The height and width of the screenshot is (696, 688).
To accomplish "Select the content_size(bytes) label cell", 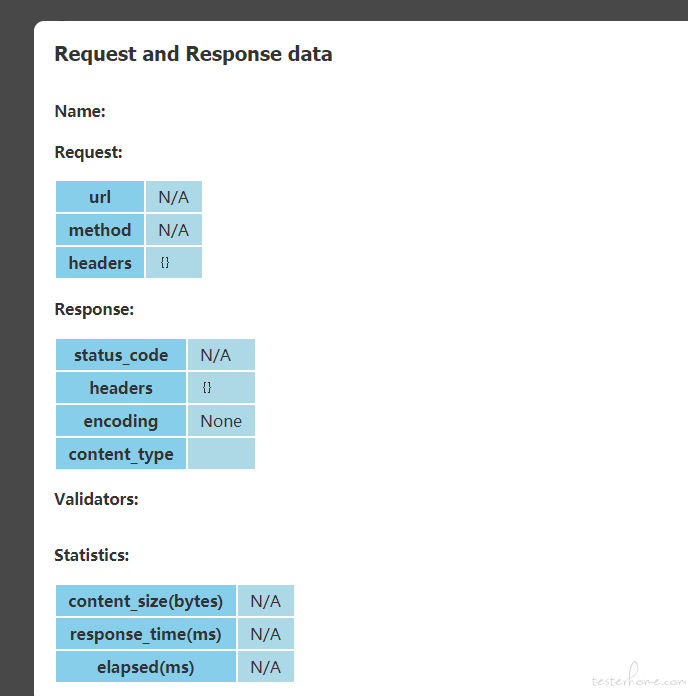I will (x=146, y=601).
